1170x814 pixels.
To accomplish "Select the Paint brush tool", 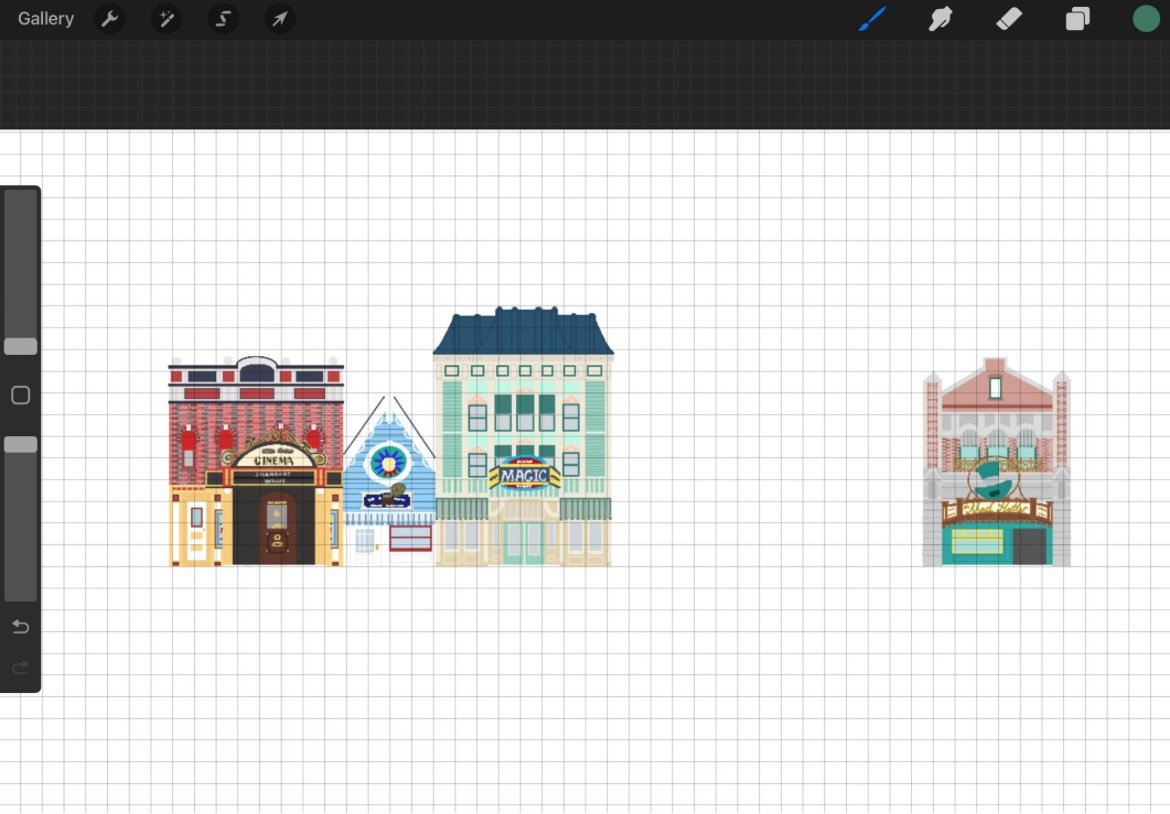I will click(x=872, y=19).
